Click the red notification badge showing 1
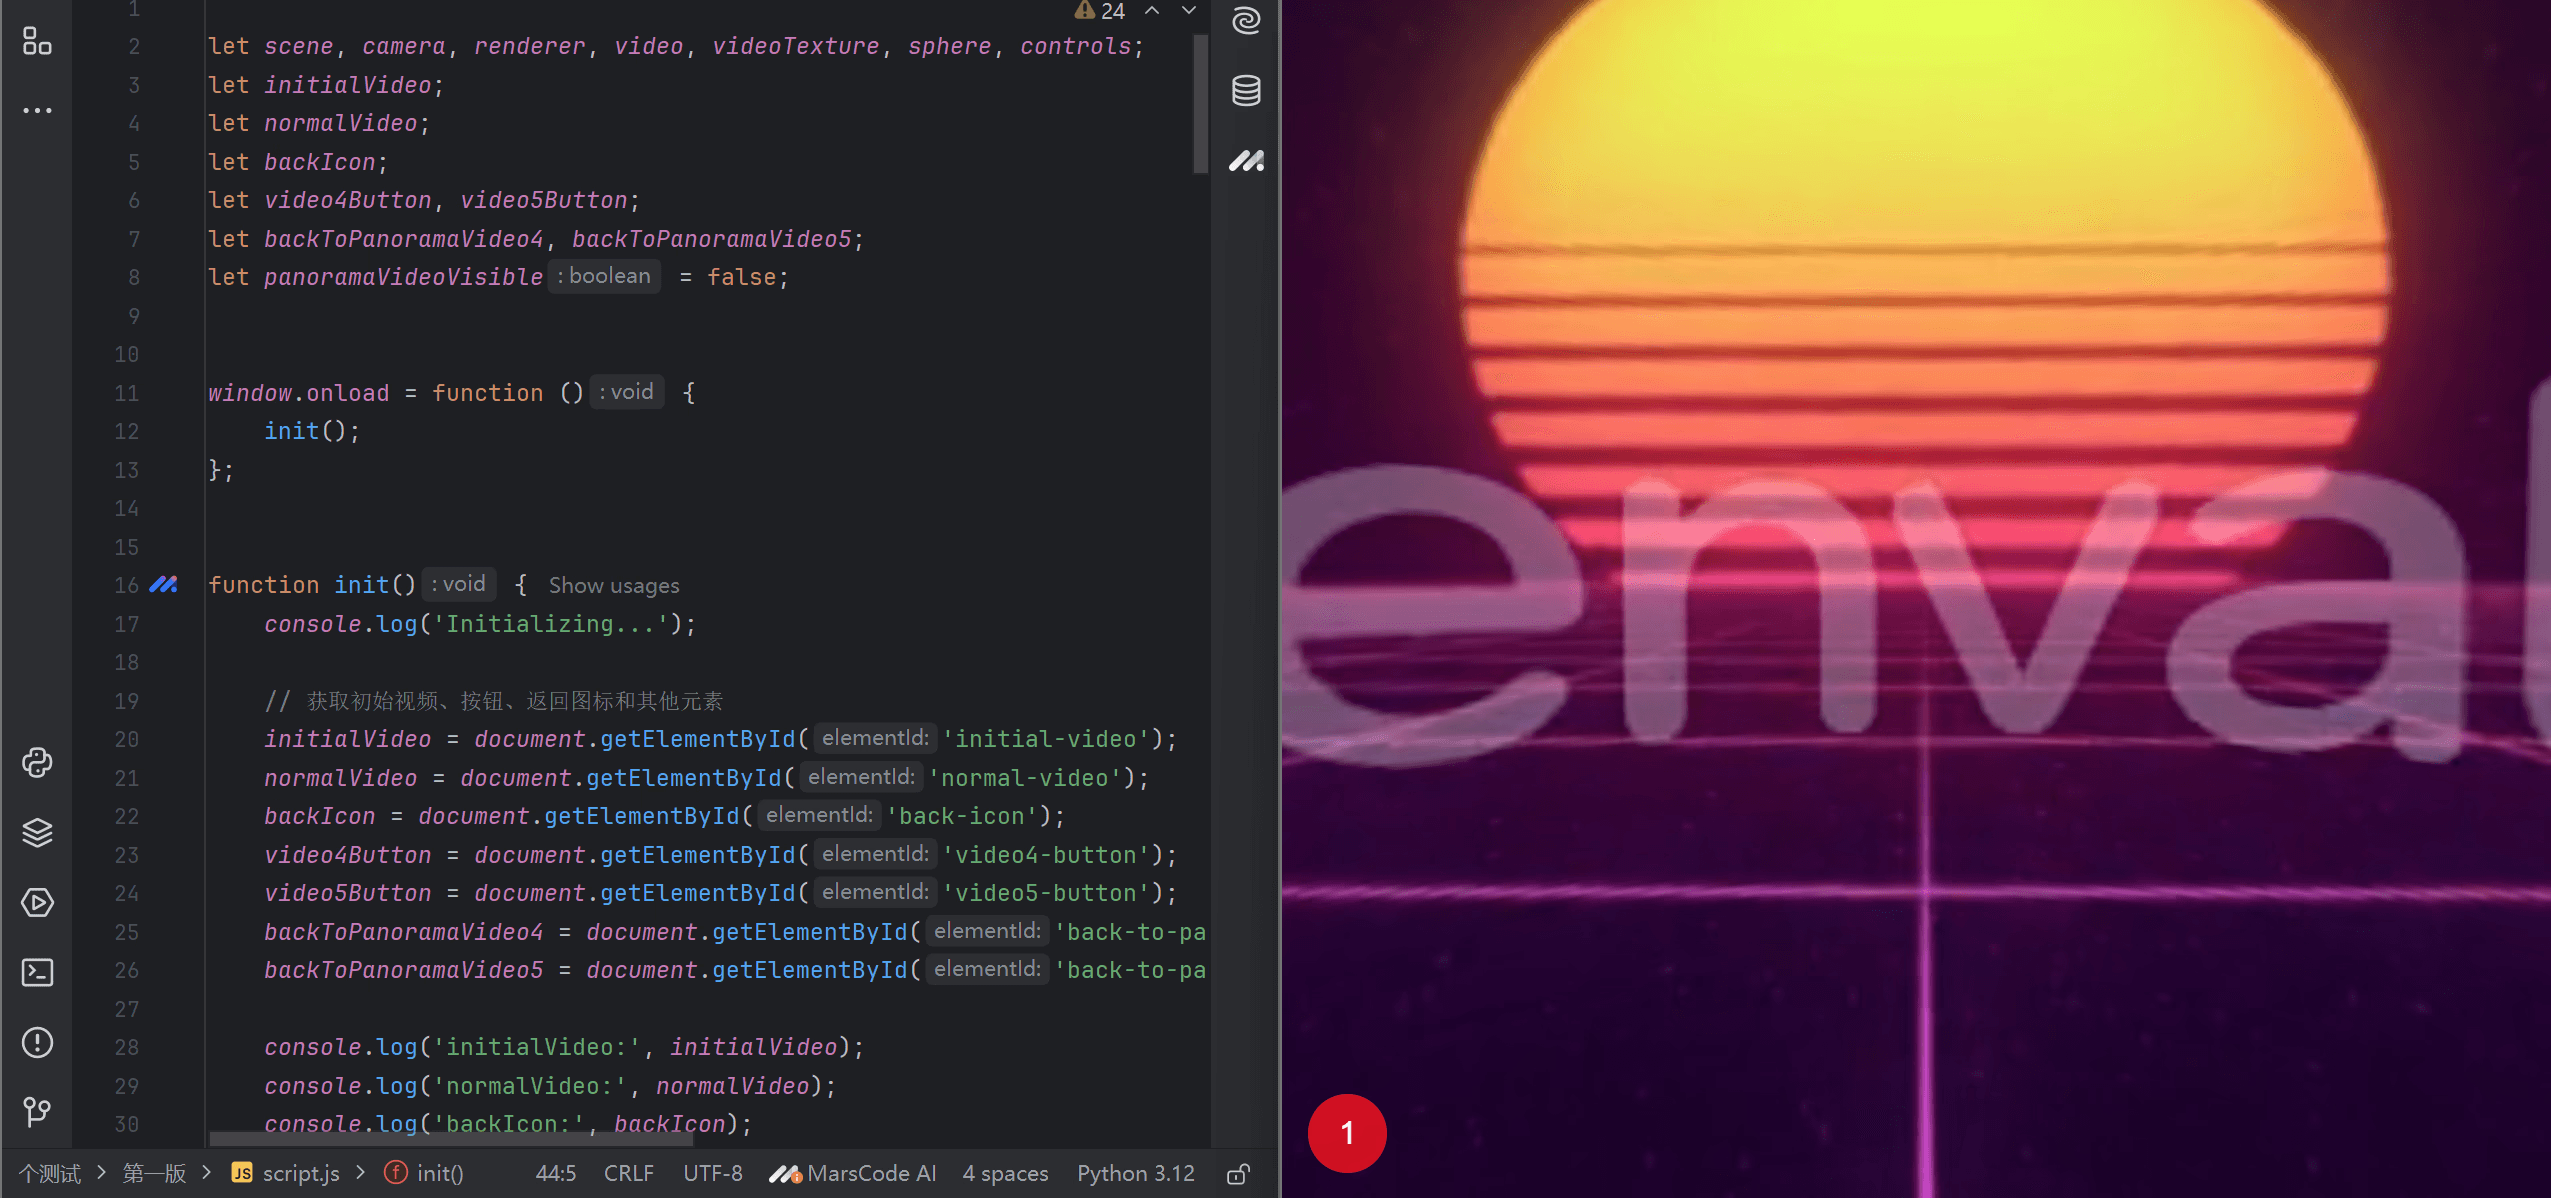This screenshot has width=2551, height=1198. [x=1347, y=1133]
